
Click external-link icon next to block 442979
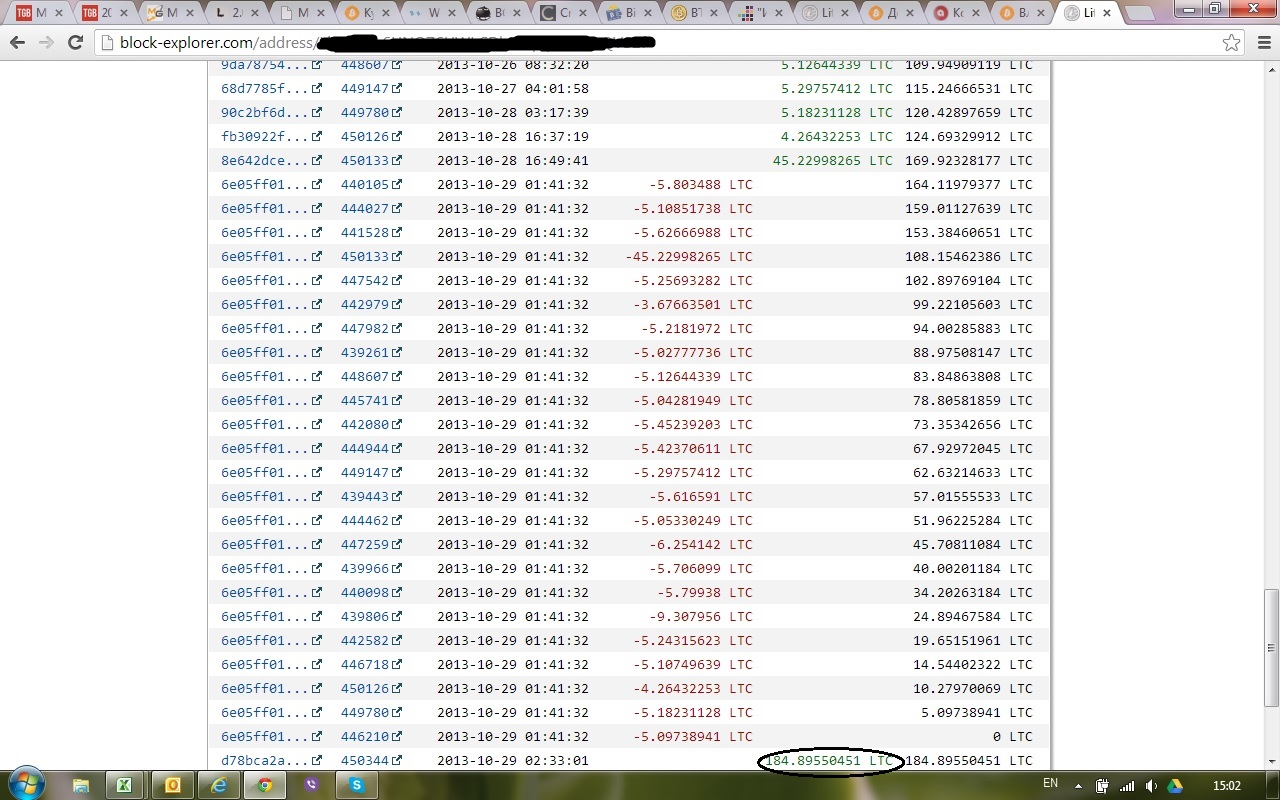(397, 304)
